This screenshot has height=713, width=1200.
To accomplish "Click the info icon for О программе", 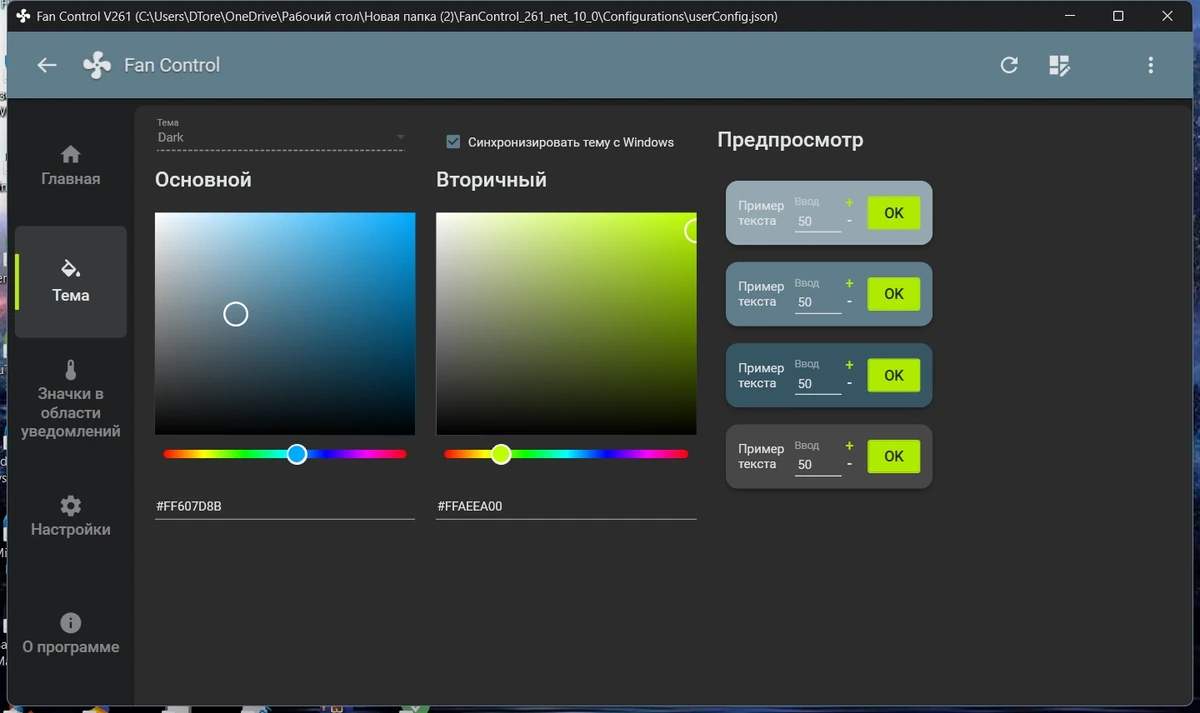I will (70, 623).
